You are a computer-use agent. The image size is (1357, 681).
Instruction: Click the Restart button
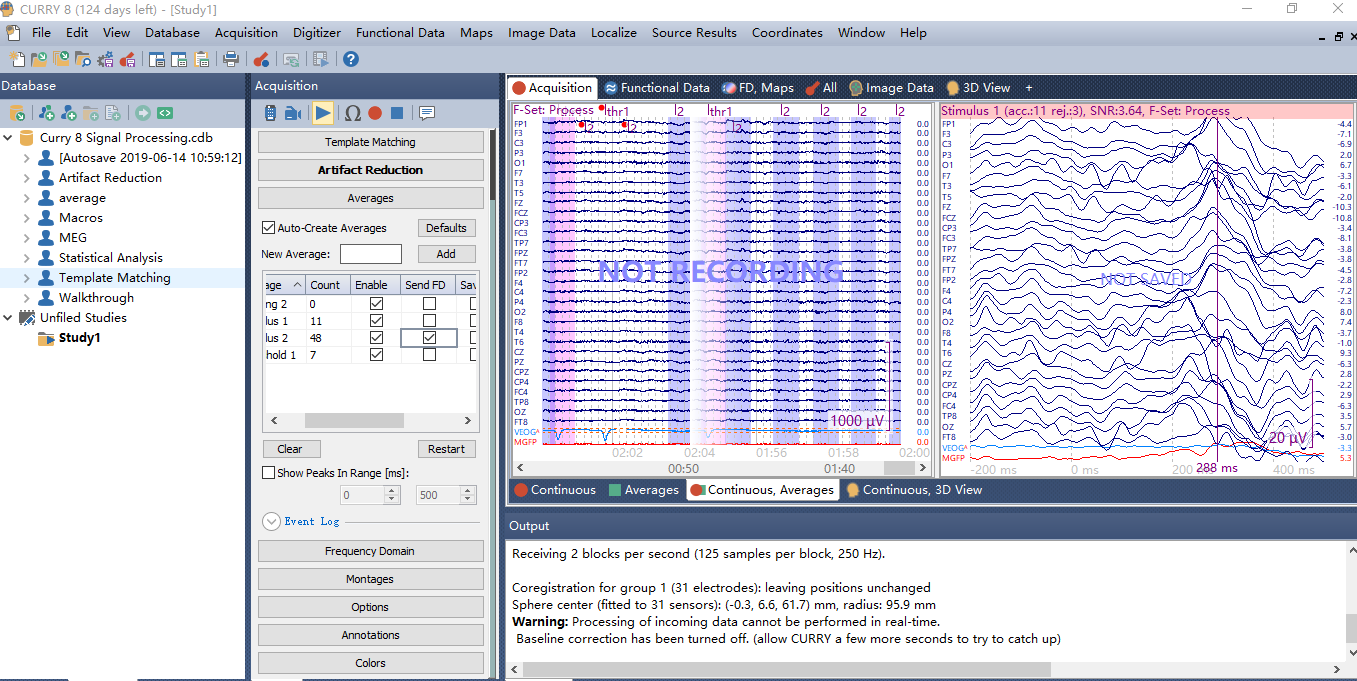click(446, 449)
